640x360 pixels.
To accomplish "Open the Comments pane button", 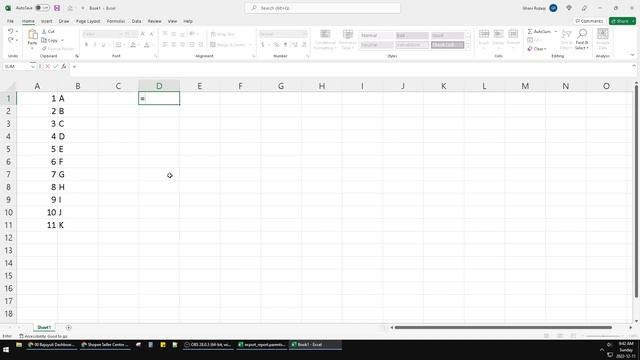I will tap(589, 21).
